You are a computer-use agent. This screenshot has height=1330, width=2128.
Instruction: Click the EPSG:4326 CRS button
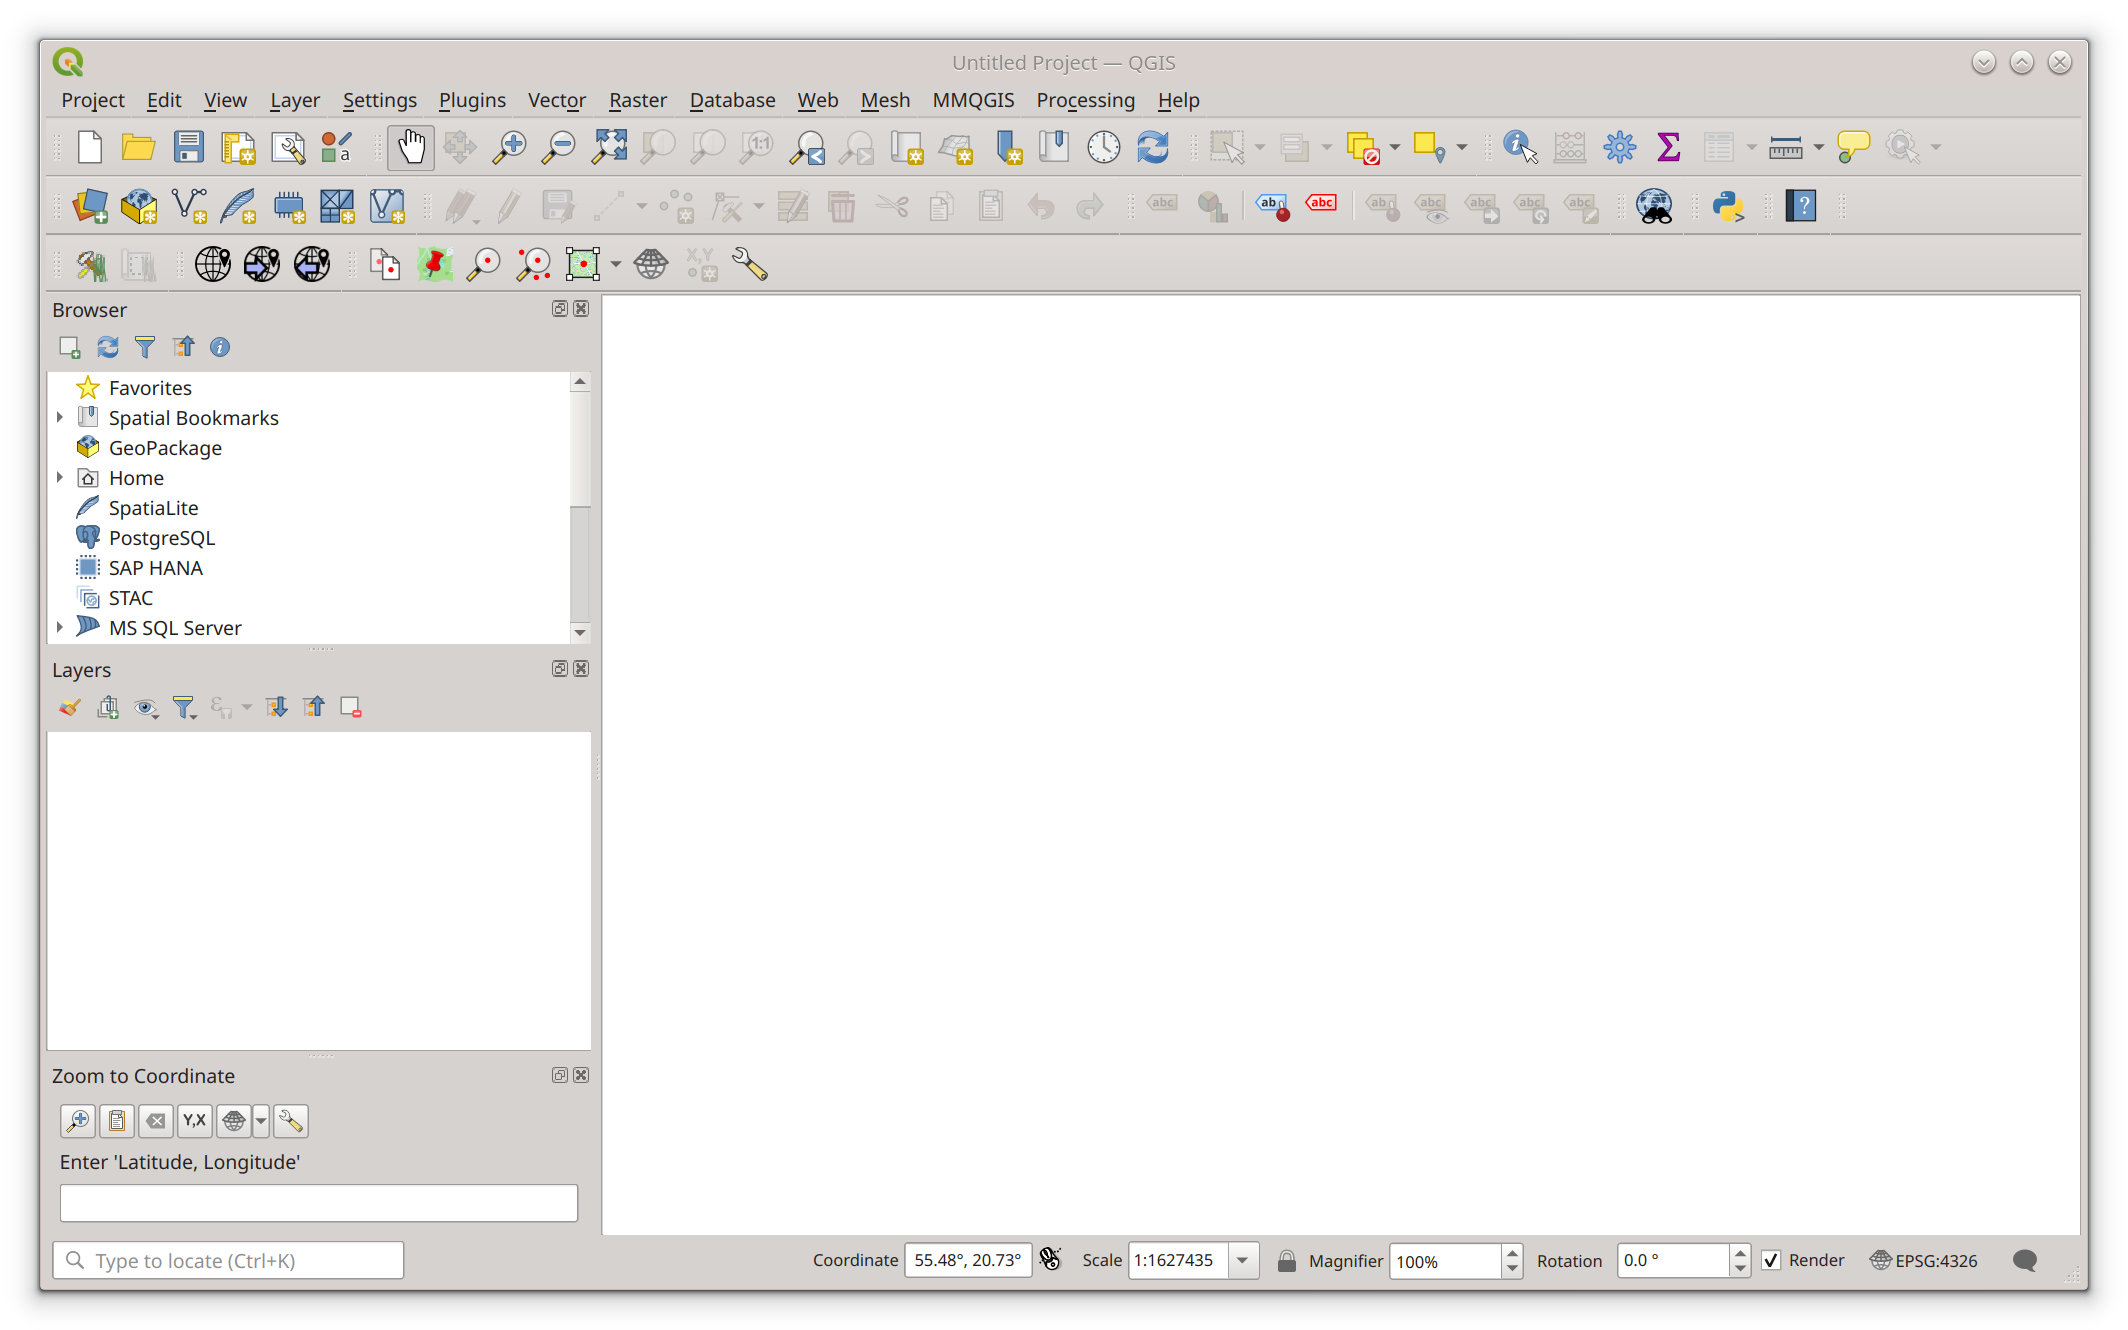tap(1924, 1260)
